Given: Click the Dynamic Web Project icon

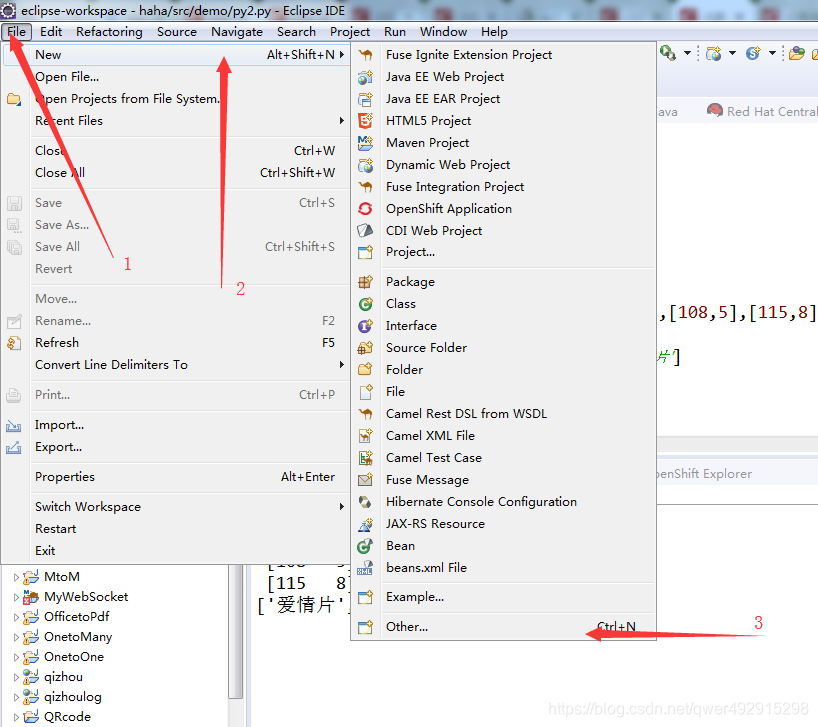Looking at the screenshot, I should pyautogui.click(x=365, y=165).
